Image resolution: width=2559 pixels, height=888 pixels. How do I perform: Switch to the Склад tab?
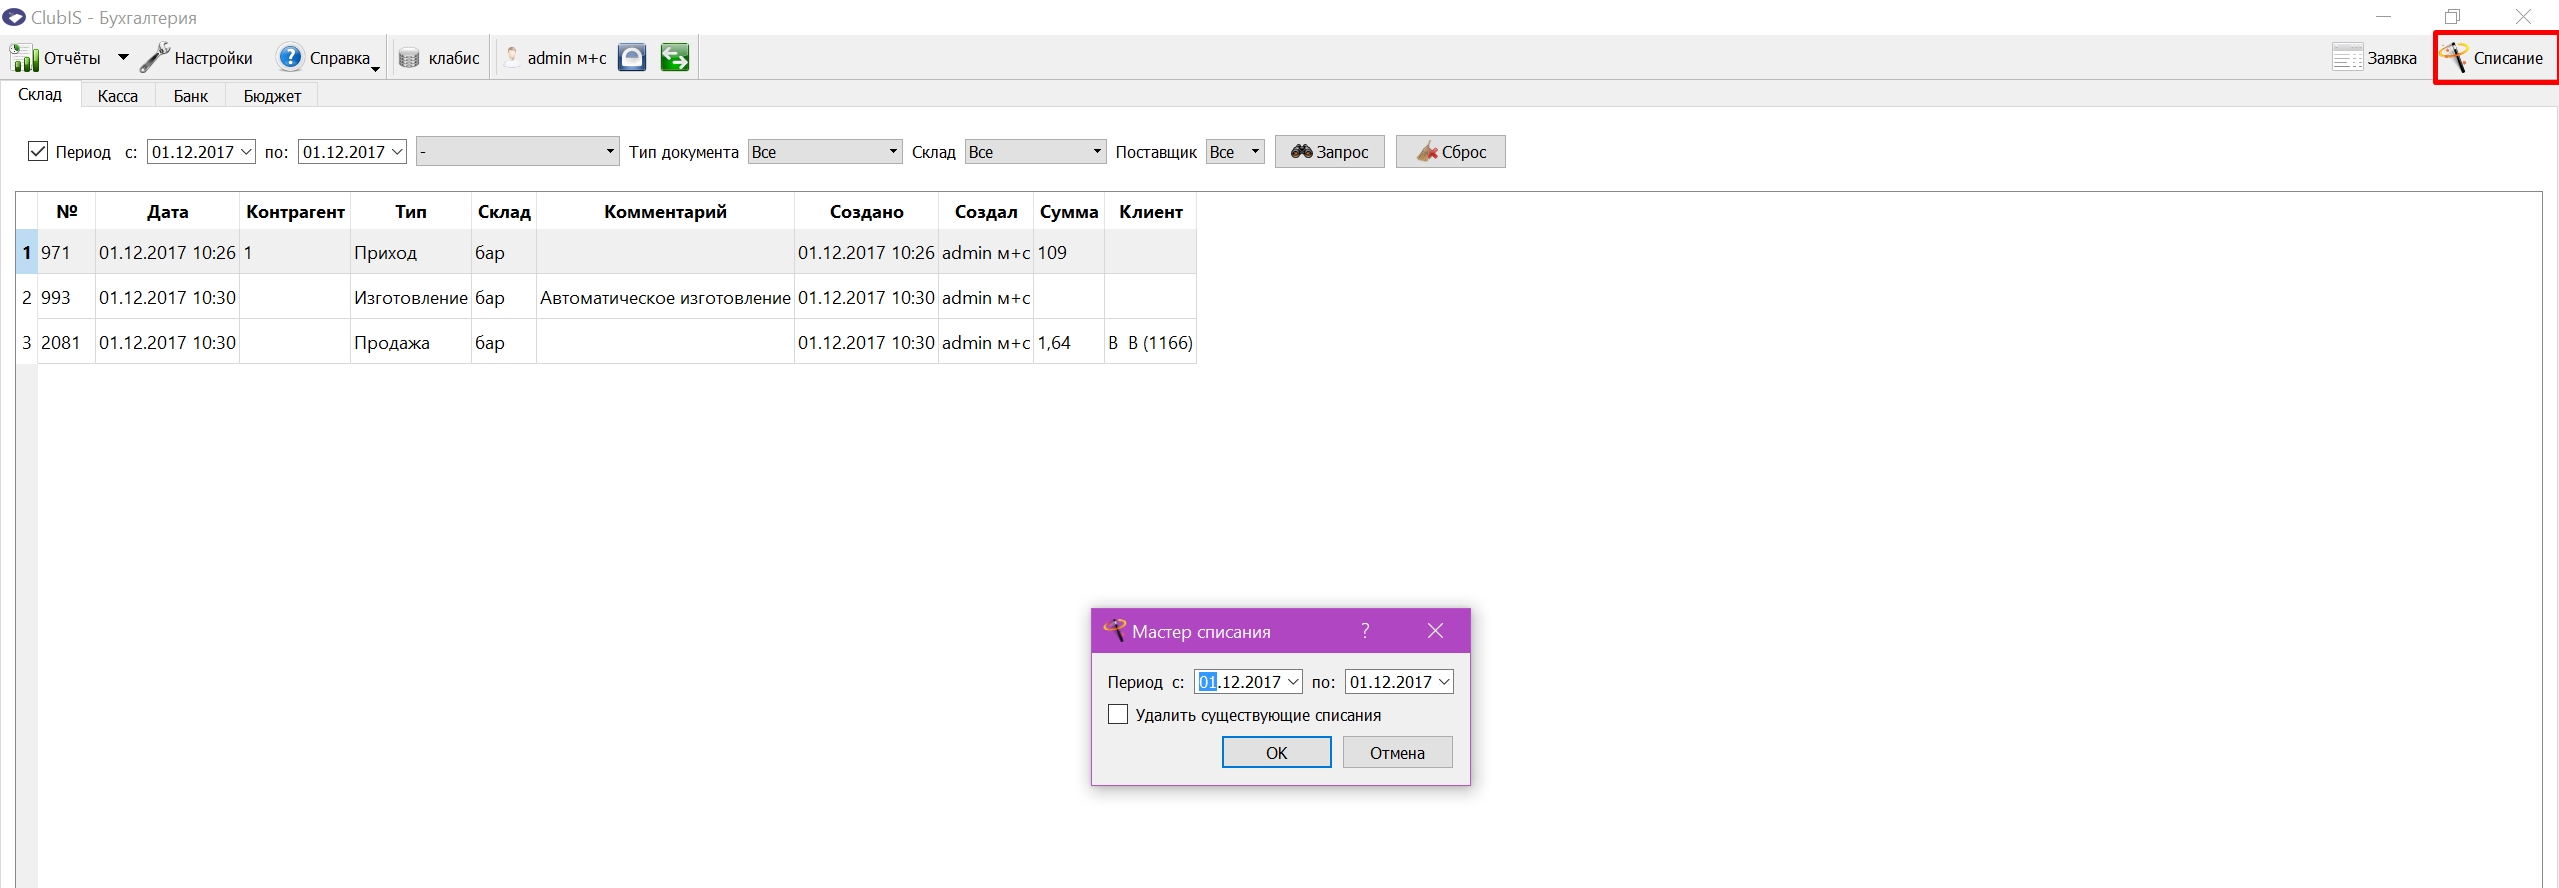[40, 95]
